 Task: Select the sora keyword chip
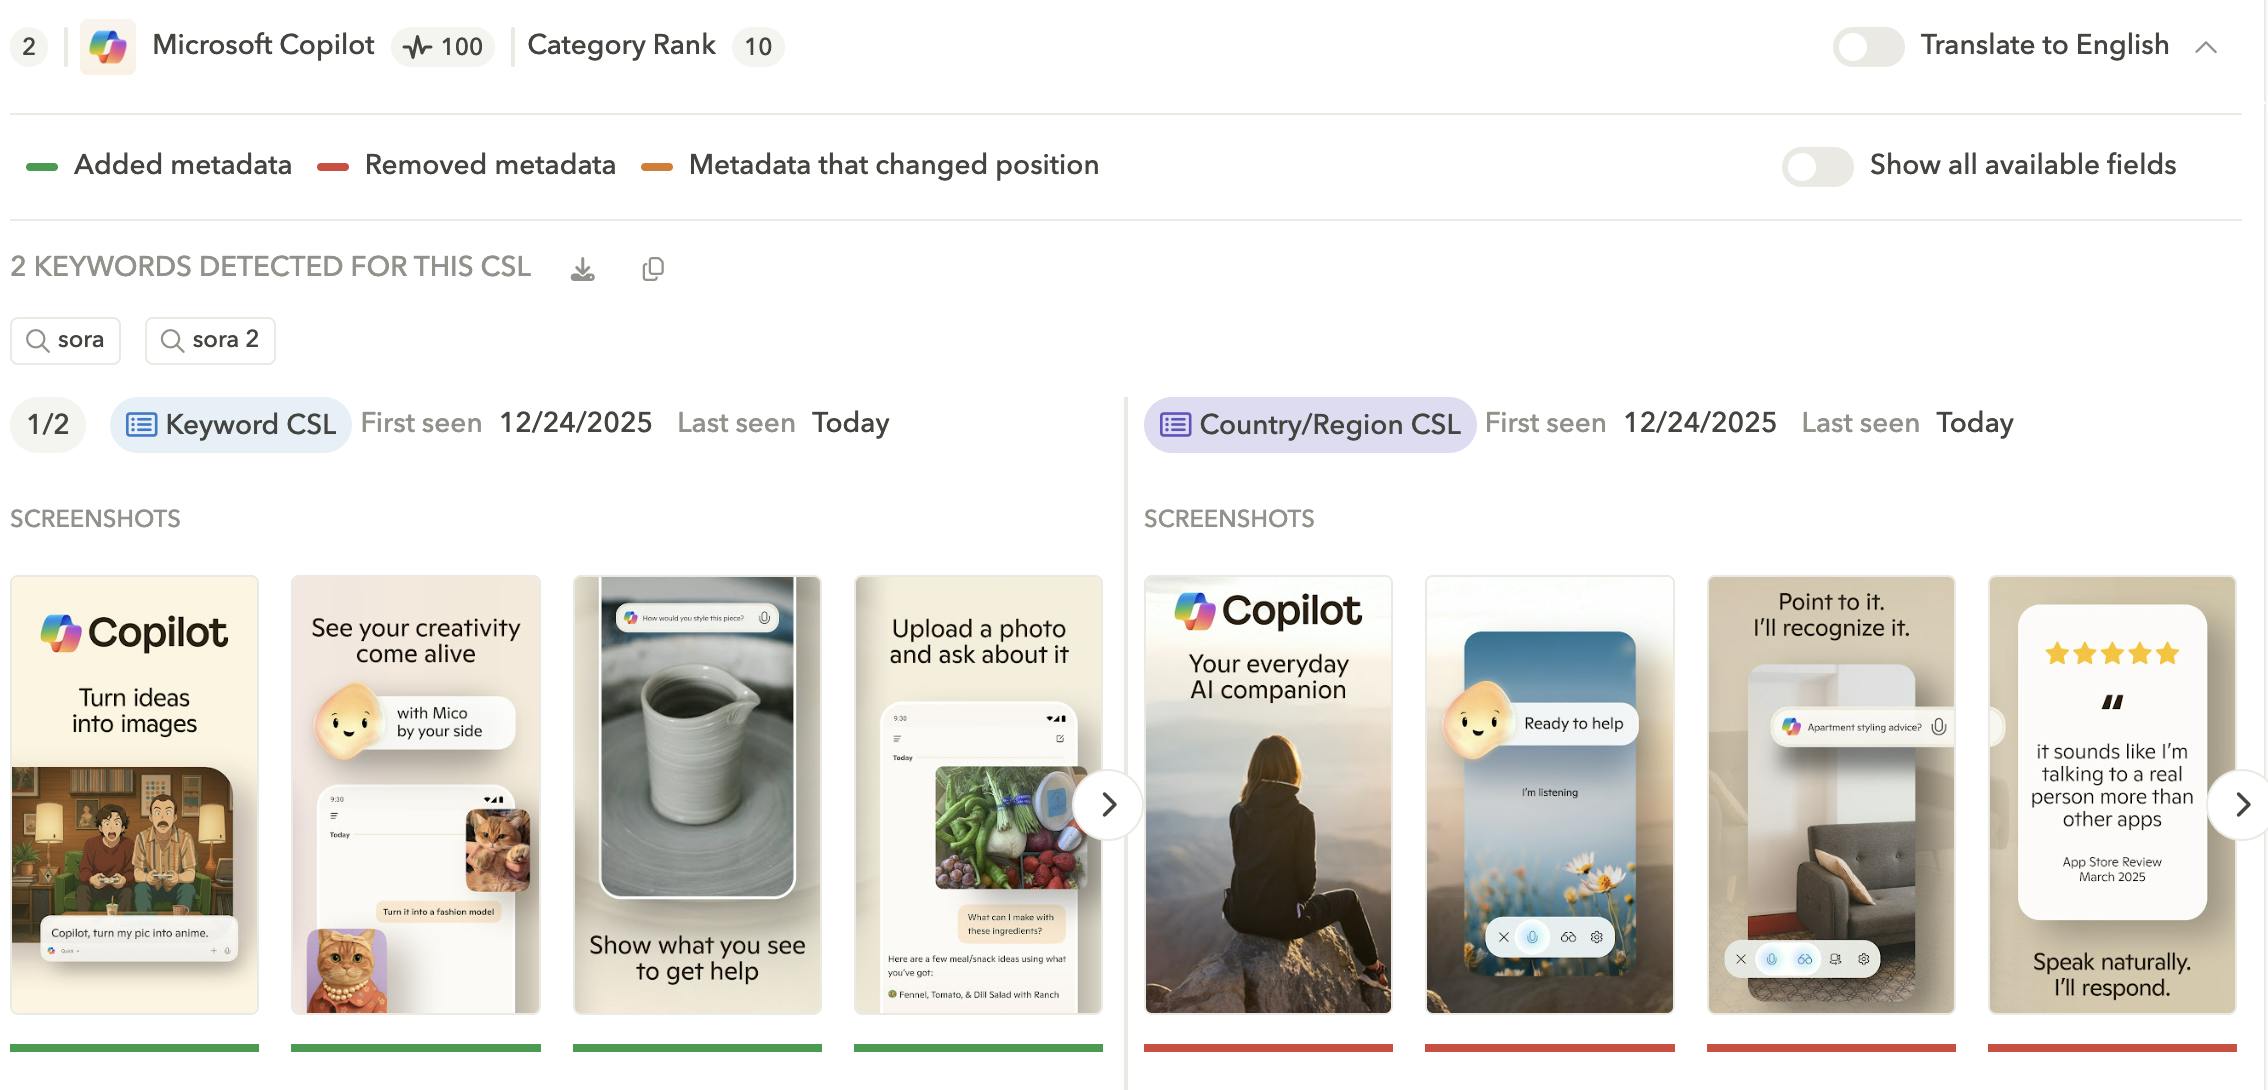[x=65, y=340]
